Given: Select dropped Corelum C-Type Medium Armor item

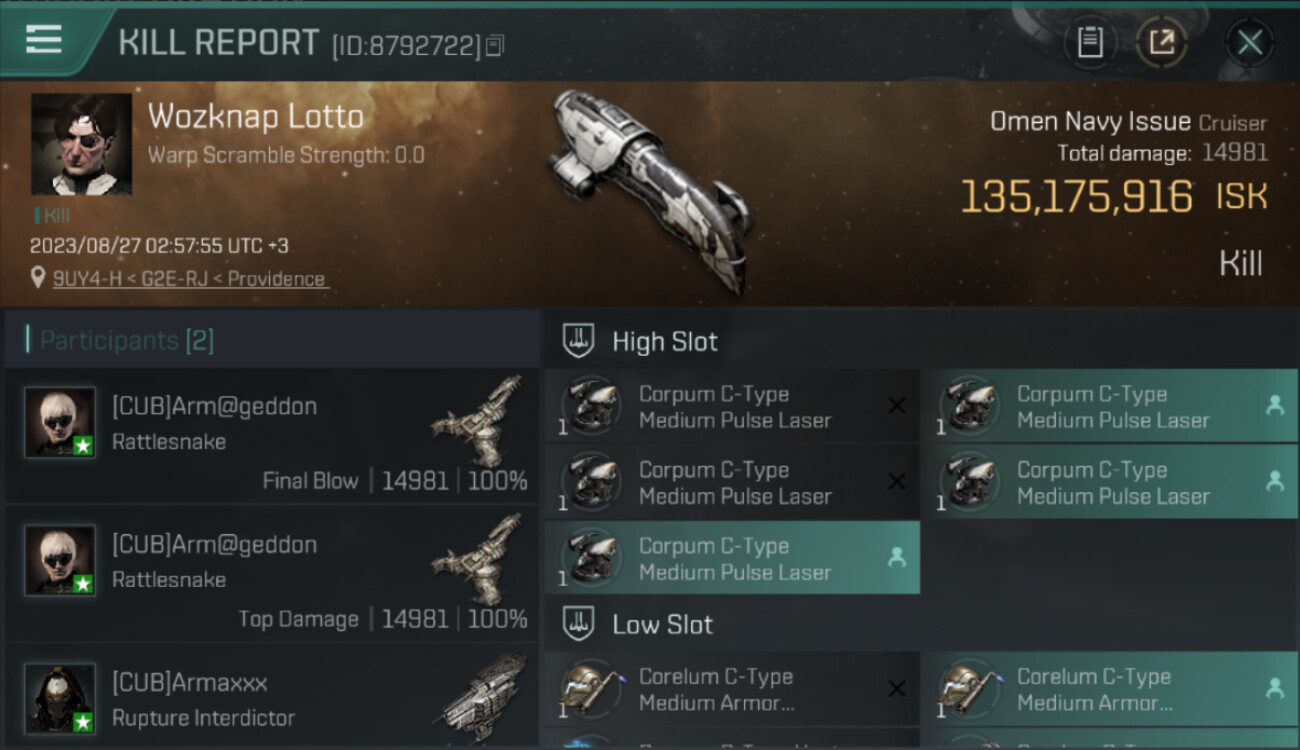Looking at the screenshot, I should pos(1110,689).
